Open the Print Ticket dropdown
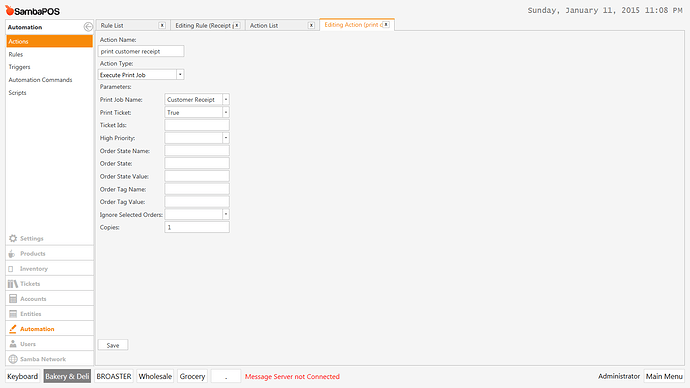The width and height of the screenshot is (690, 388). click(x=226, y=113)
